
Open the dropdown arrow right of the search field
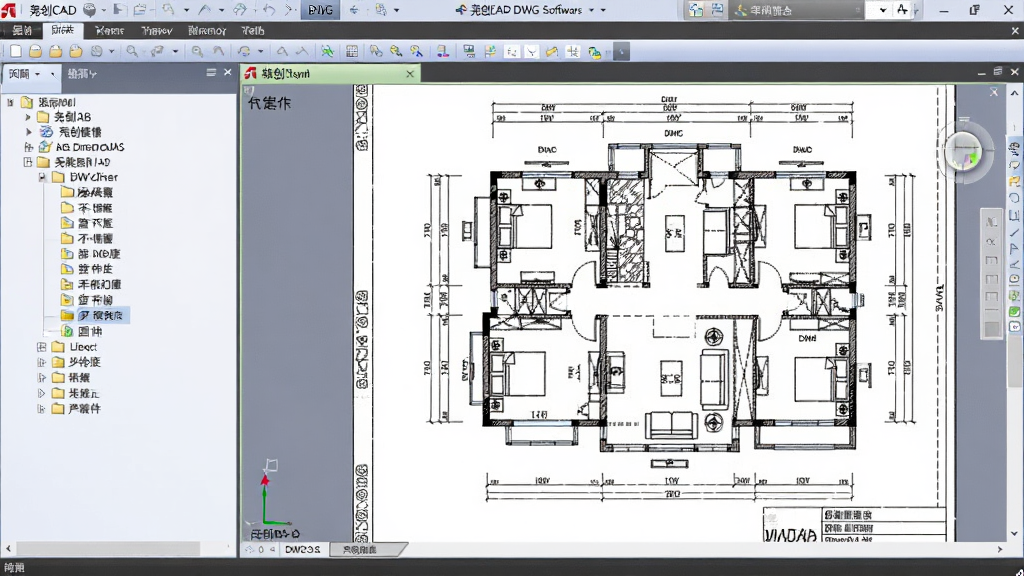(883, 10)
